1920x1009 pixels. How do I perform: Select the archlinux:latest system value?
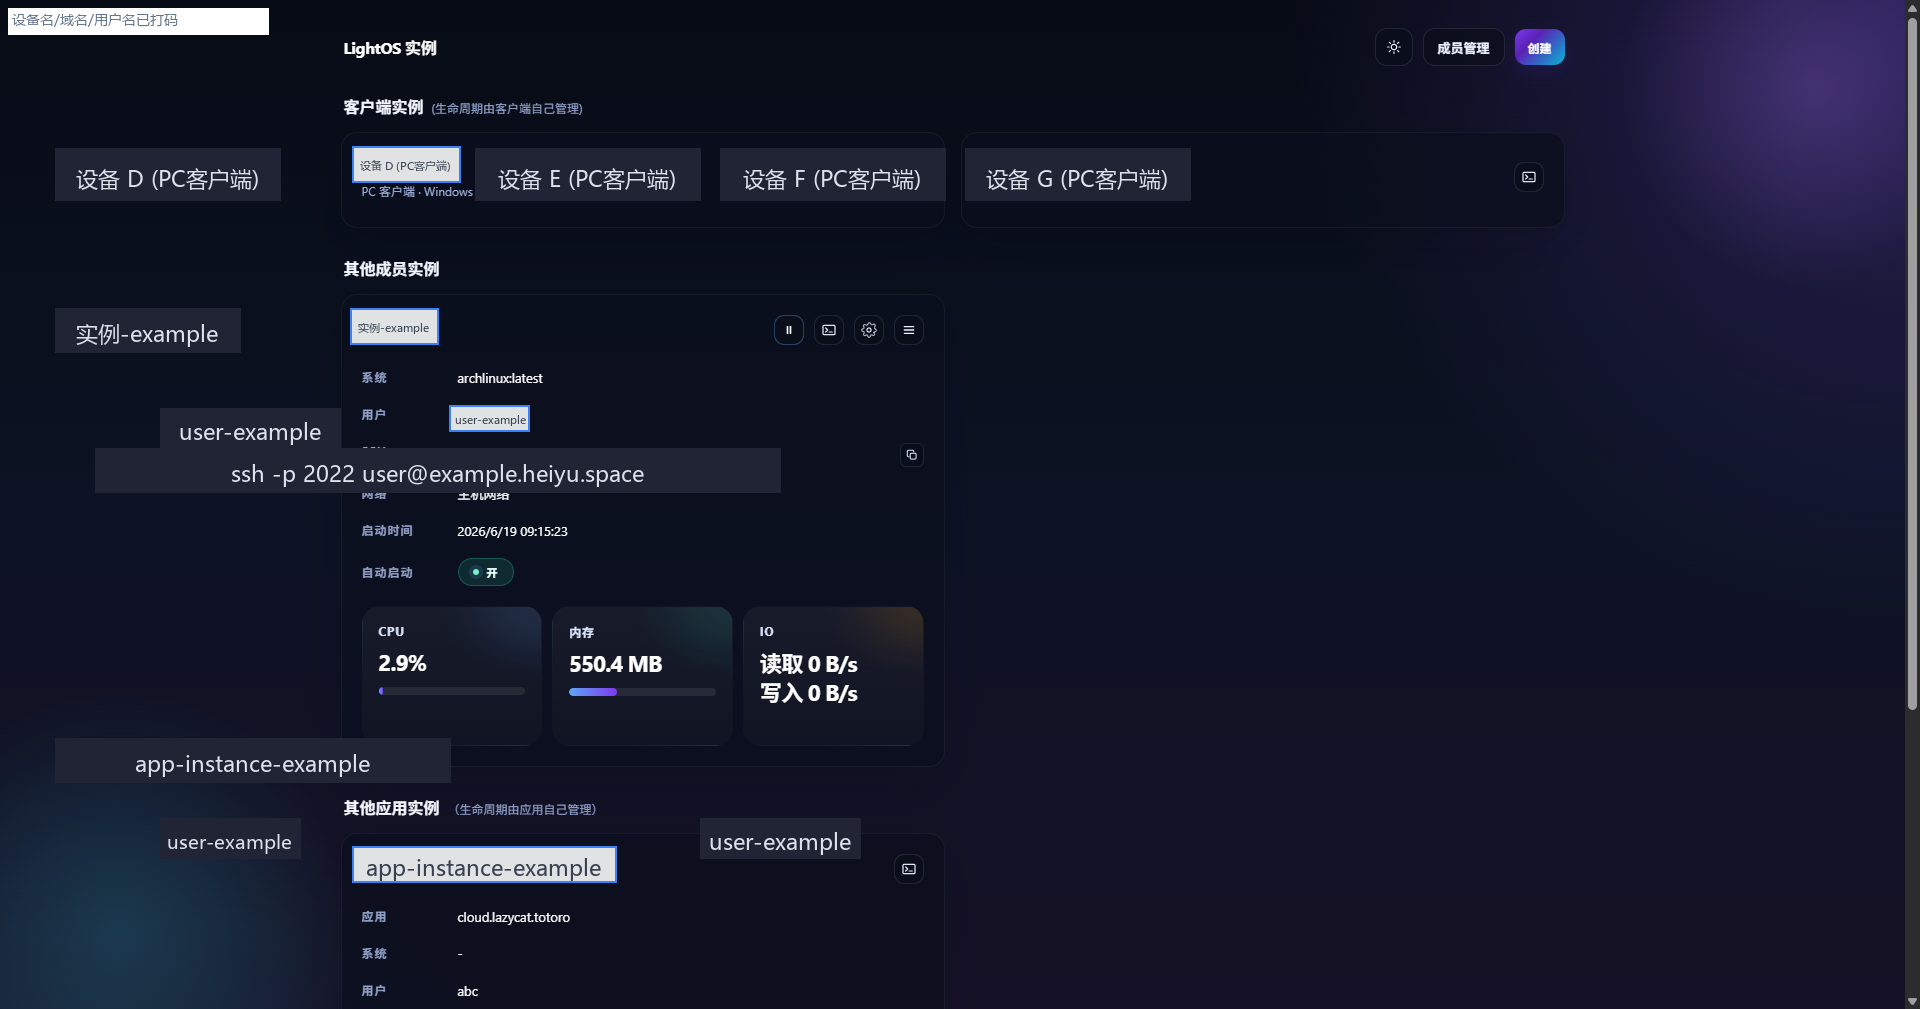(500, 378)
